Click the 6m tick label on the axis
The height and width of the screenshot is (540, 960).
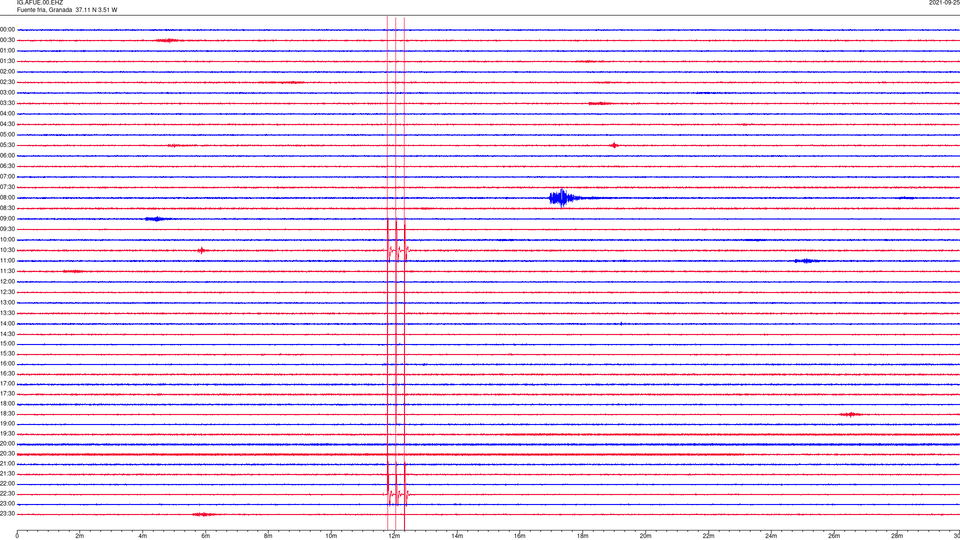click(x=205, y=536)
